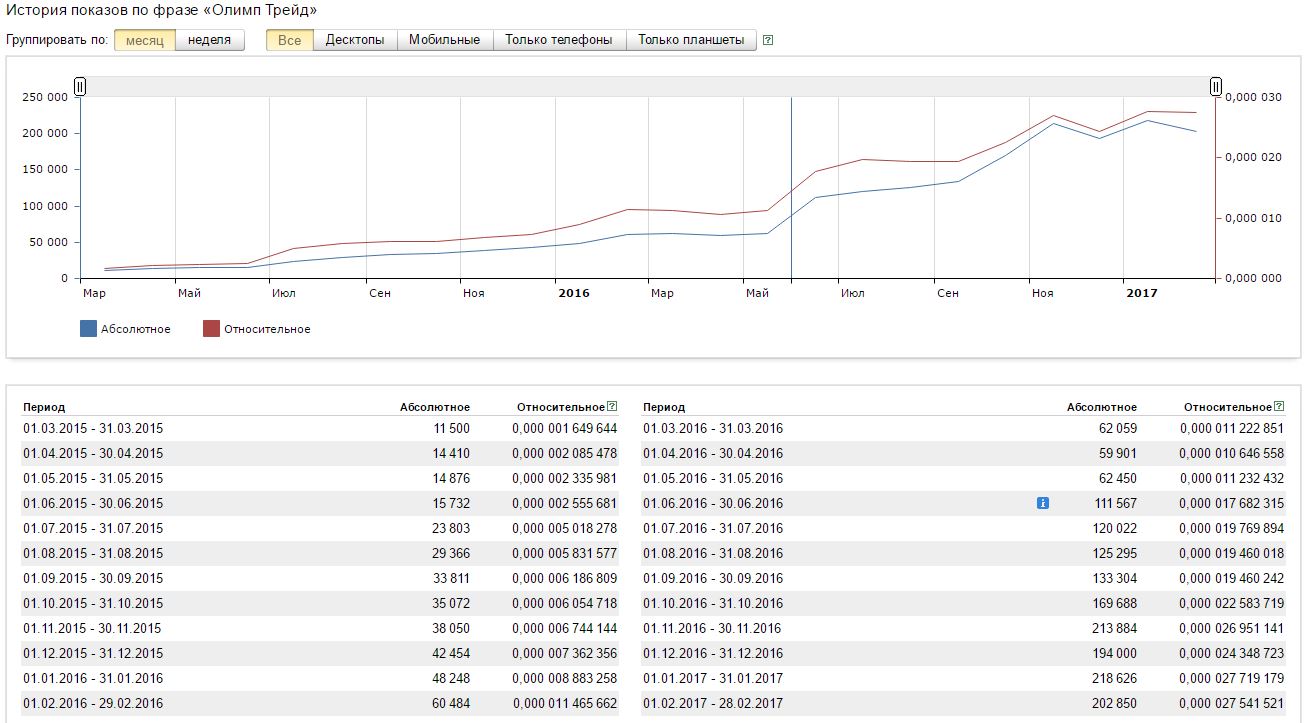Show Только телефоны statistics

pos(559,40)
